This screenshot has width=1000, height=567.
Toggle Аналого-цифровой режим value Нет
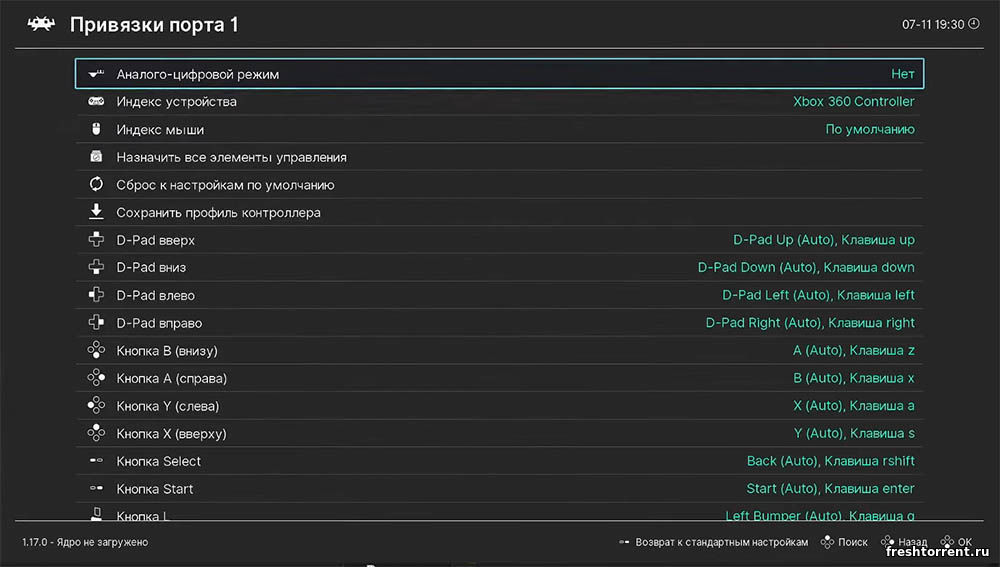902,74
